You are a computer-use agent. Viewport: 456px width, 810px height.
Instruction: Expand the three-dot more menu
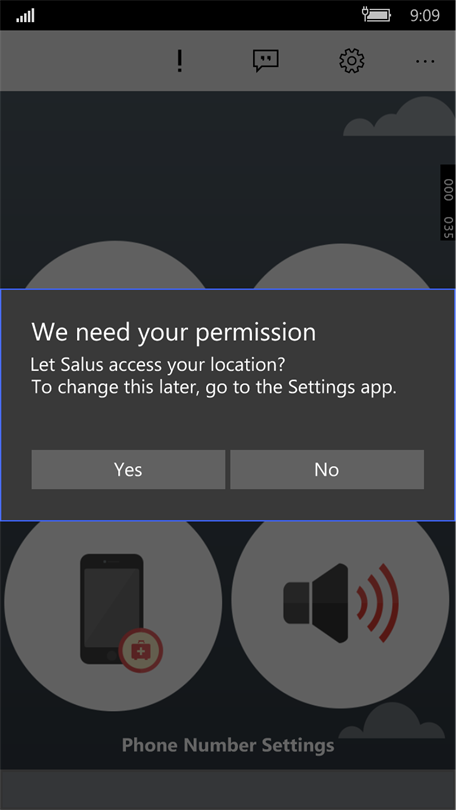coord(425,61)
